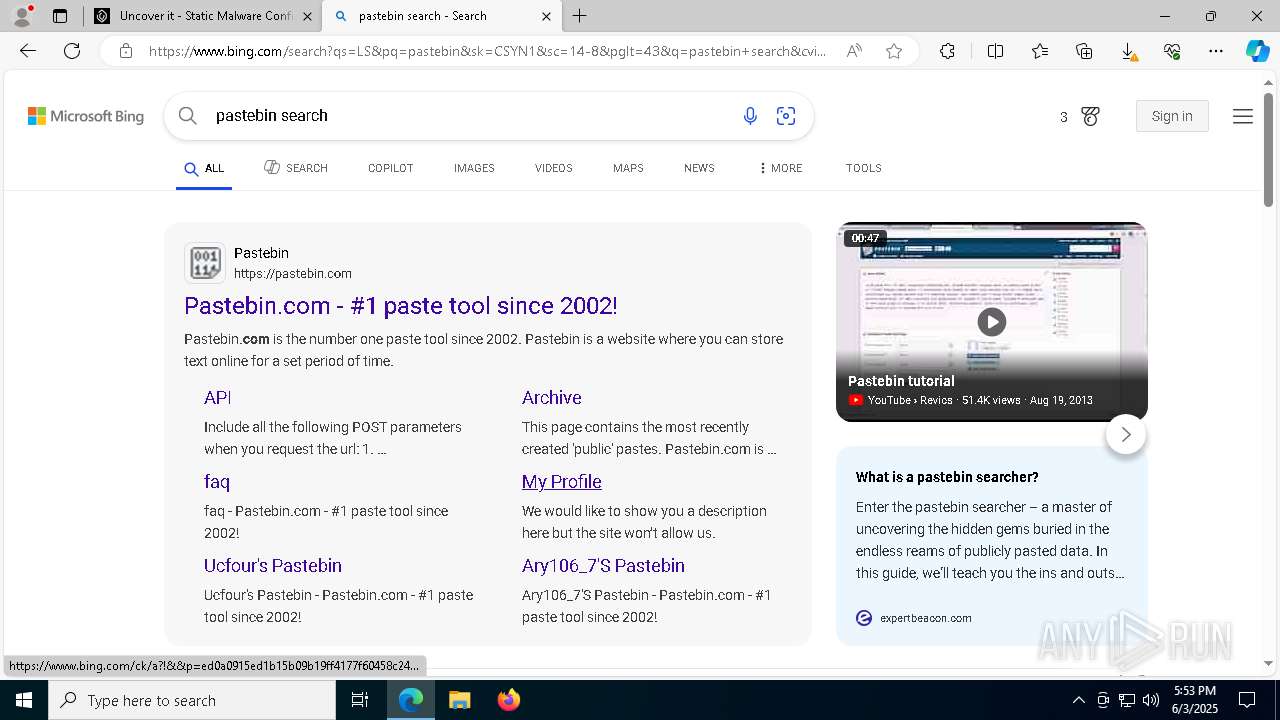Open a new tab with plus icon
1280x720 pixels.
pos(580,16)
